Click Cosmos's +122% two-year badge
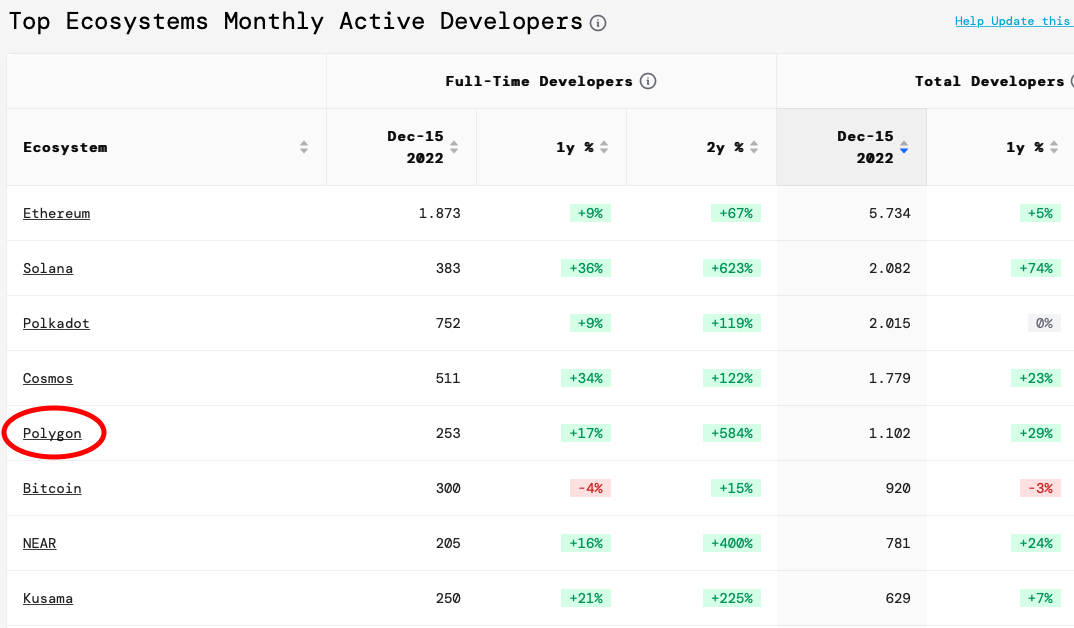 [732, 379]
